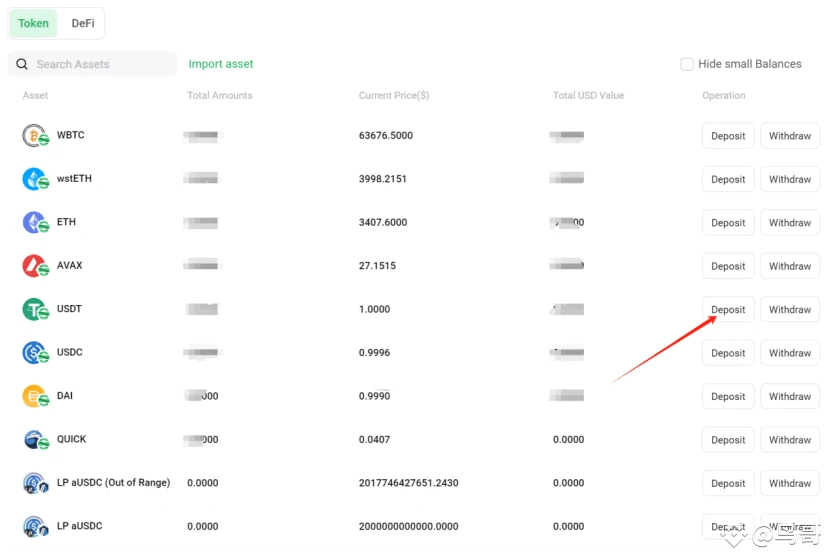This screenshot has height=557, width=830.
Task: Click the USDT token icon
Action: [x=35, y=309]
